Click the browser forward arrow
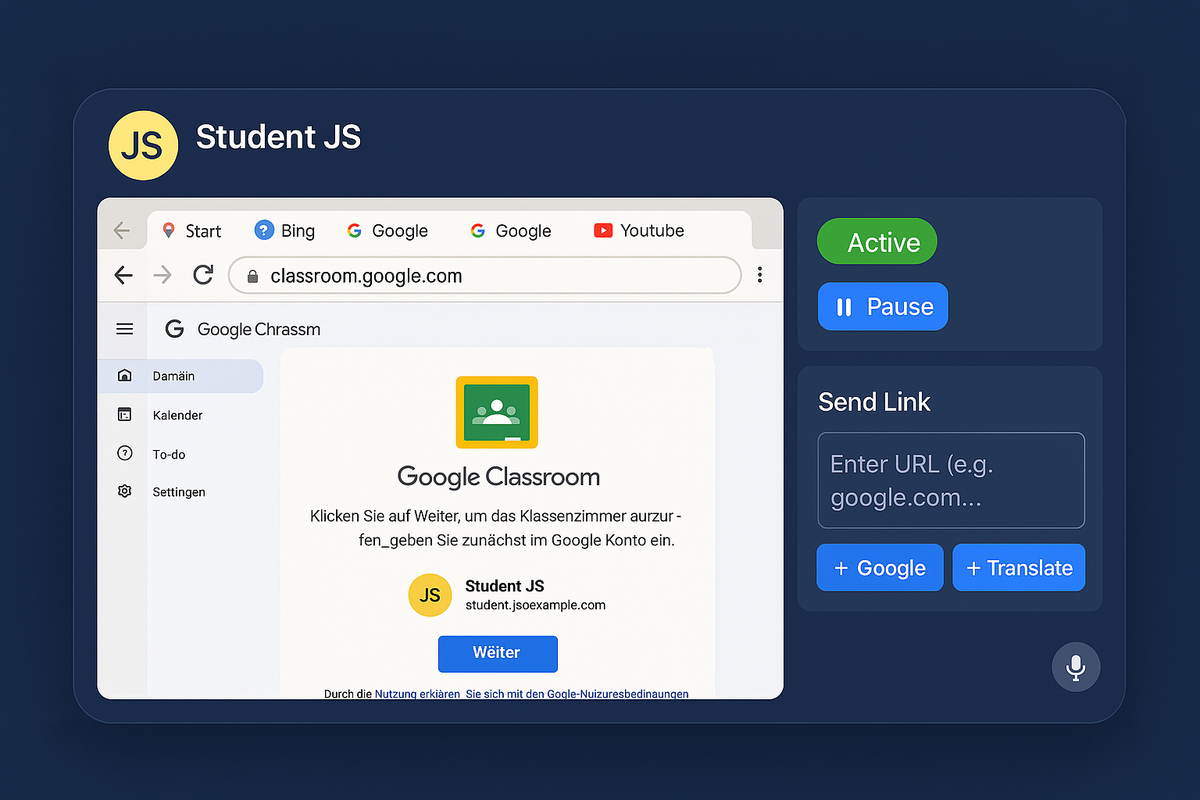The width and height of the screenshot is (1200, 800). pos(163,275)
